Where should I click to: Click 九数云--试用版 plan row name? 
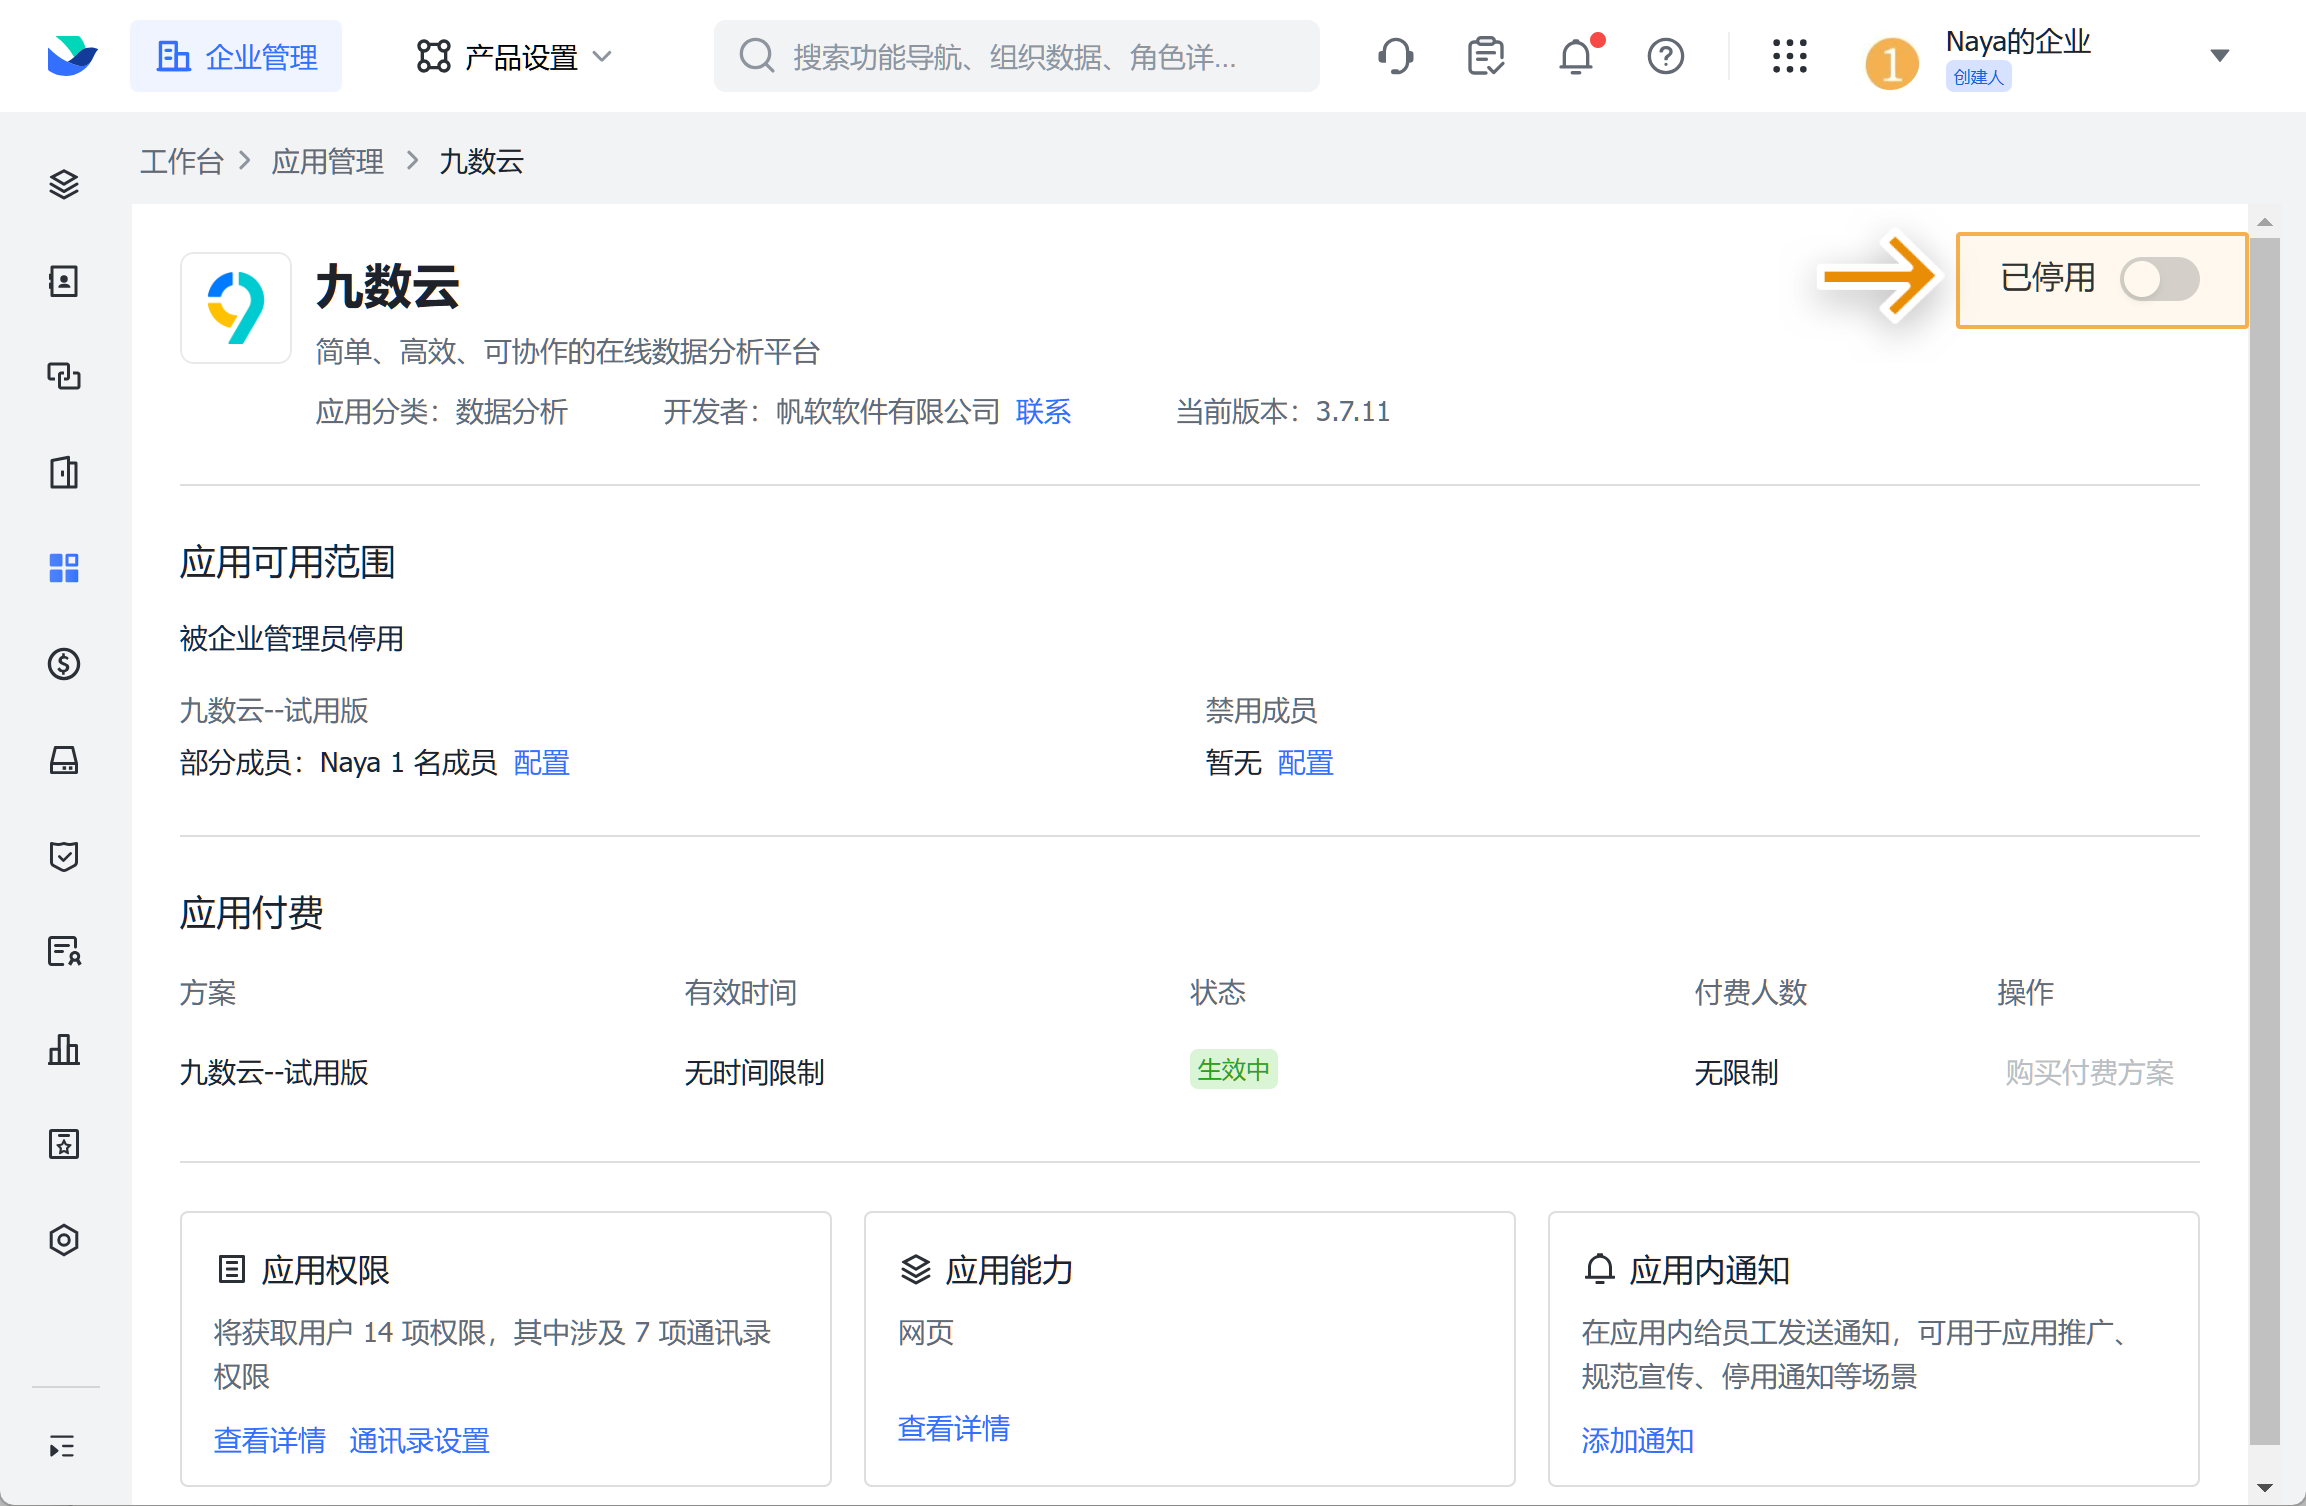click(274, 1072)
